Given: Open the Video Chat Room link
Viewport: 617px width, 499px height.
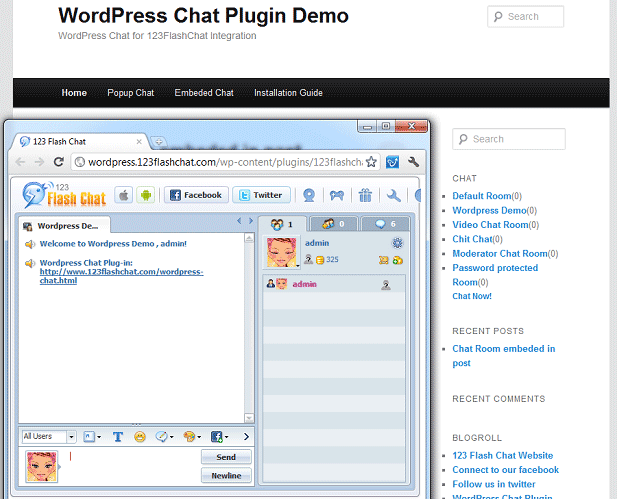Looking at the screenshot, I should [489, 225].
